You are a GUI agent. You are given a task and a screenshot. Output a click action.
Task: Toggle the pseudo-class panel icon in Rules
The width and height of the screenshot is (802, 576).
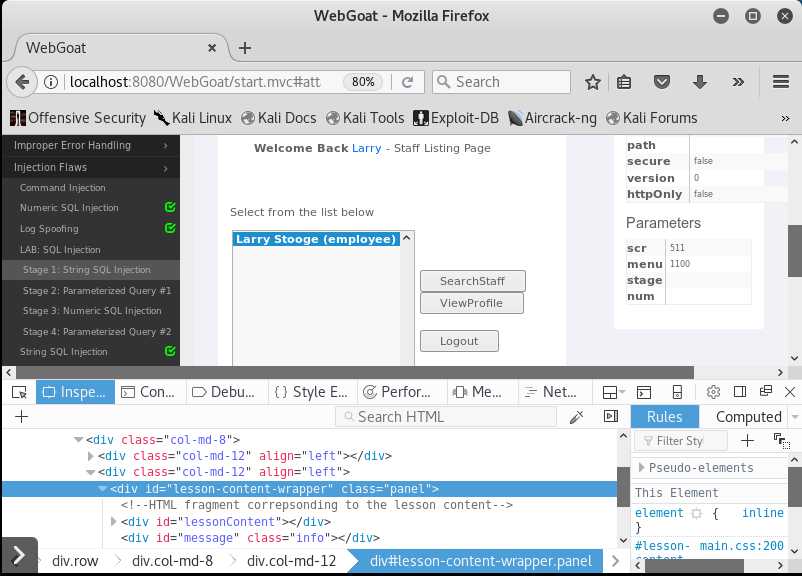pos(782,440)
